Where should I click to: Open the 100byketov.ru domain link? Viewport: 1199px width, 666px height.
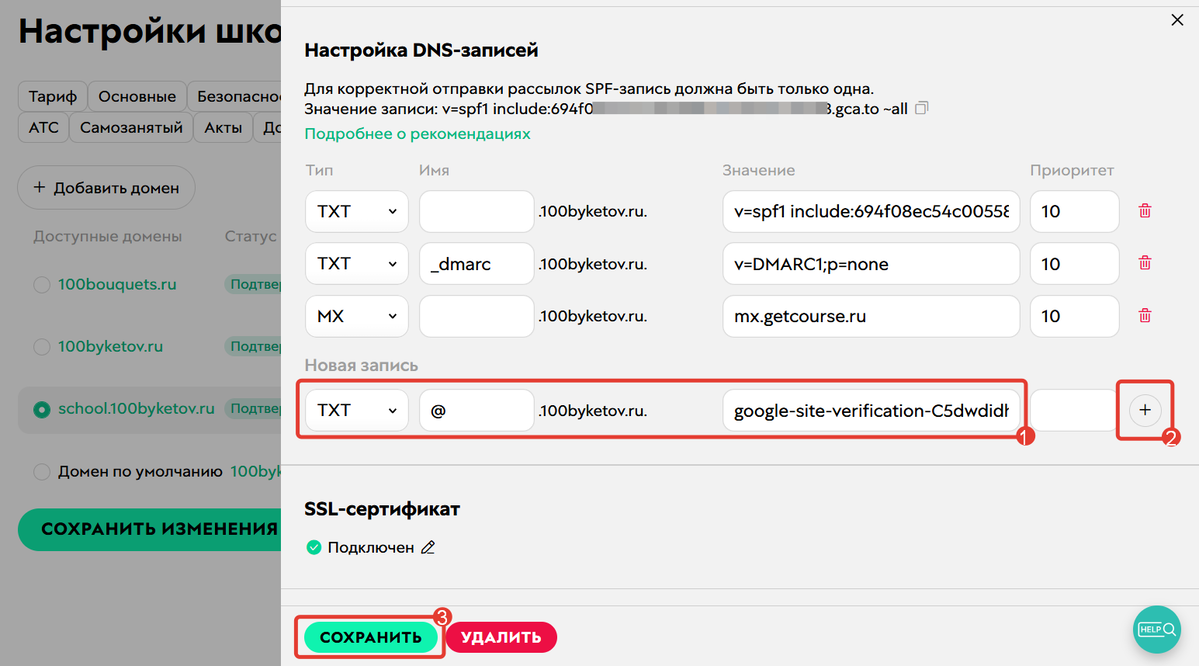click(x=110, y=346)
